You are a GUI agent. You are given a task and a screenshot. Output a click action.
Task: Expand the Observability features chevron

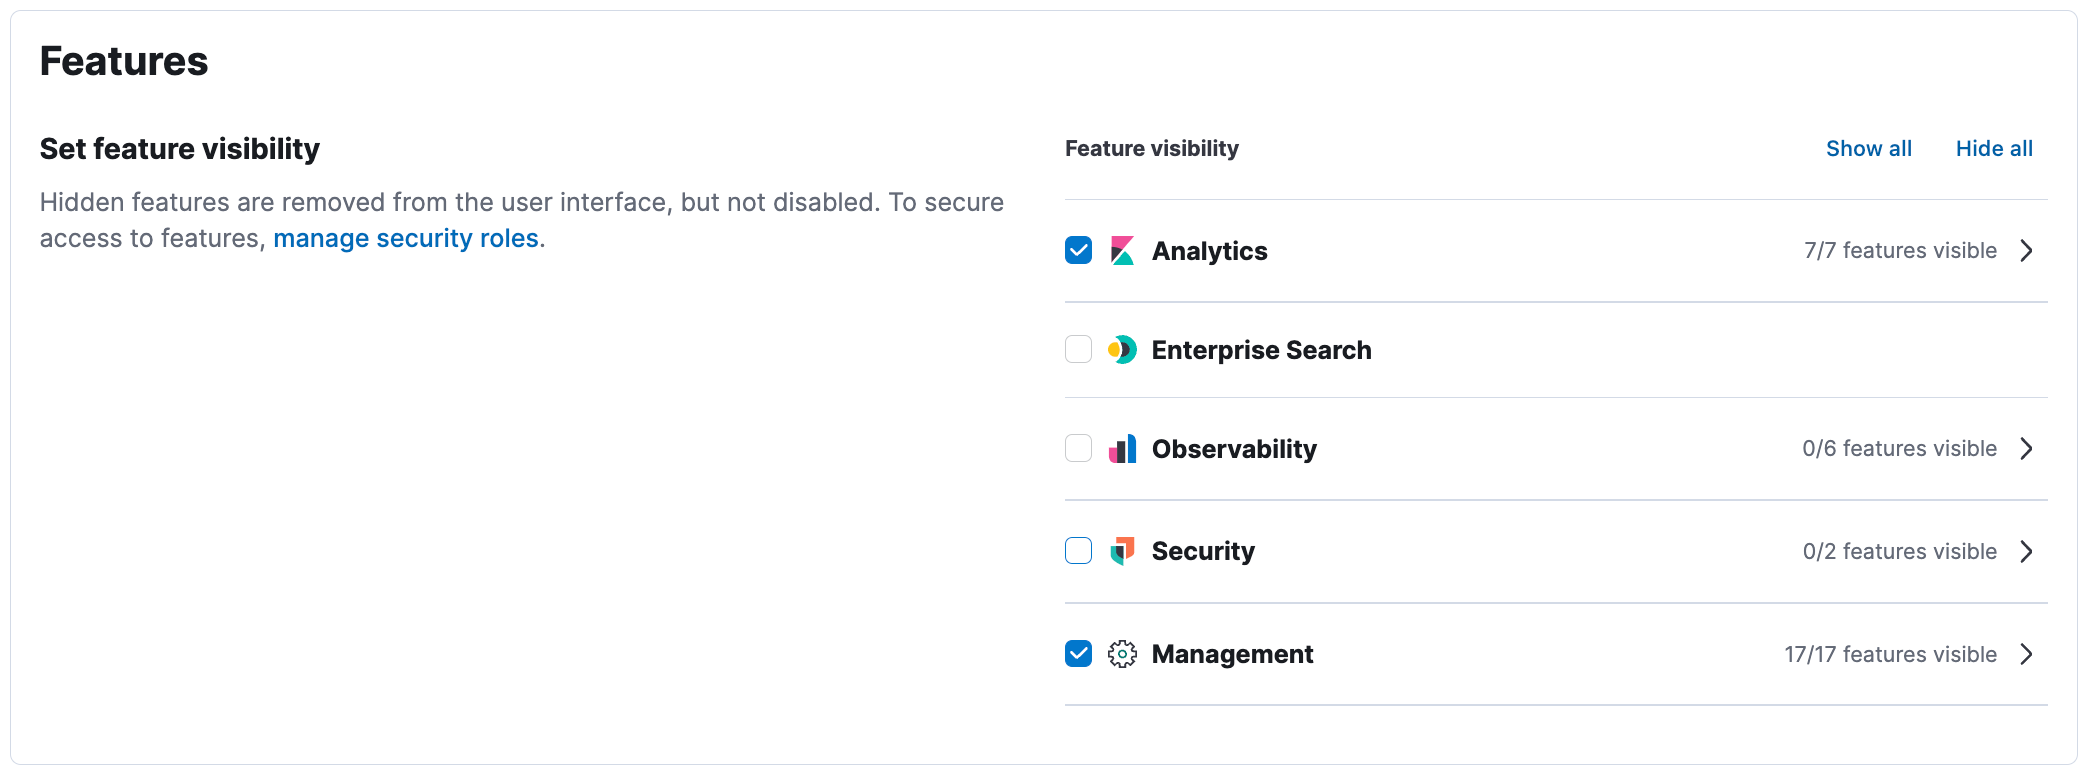click(2026, 448)
